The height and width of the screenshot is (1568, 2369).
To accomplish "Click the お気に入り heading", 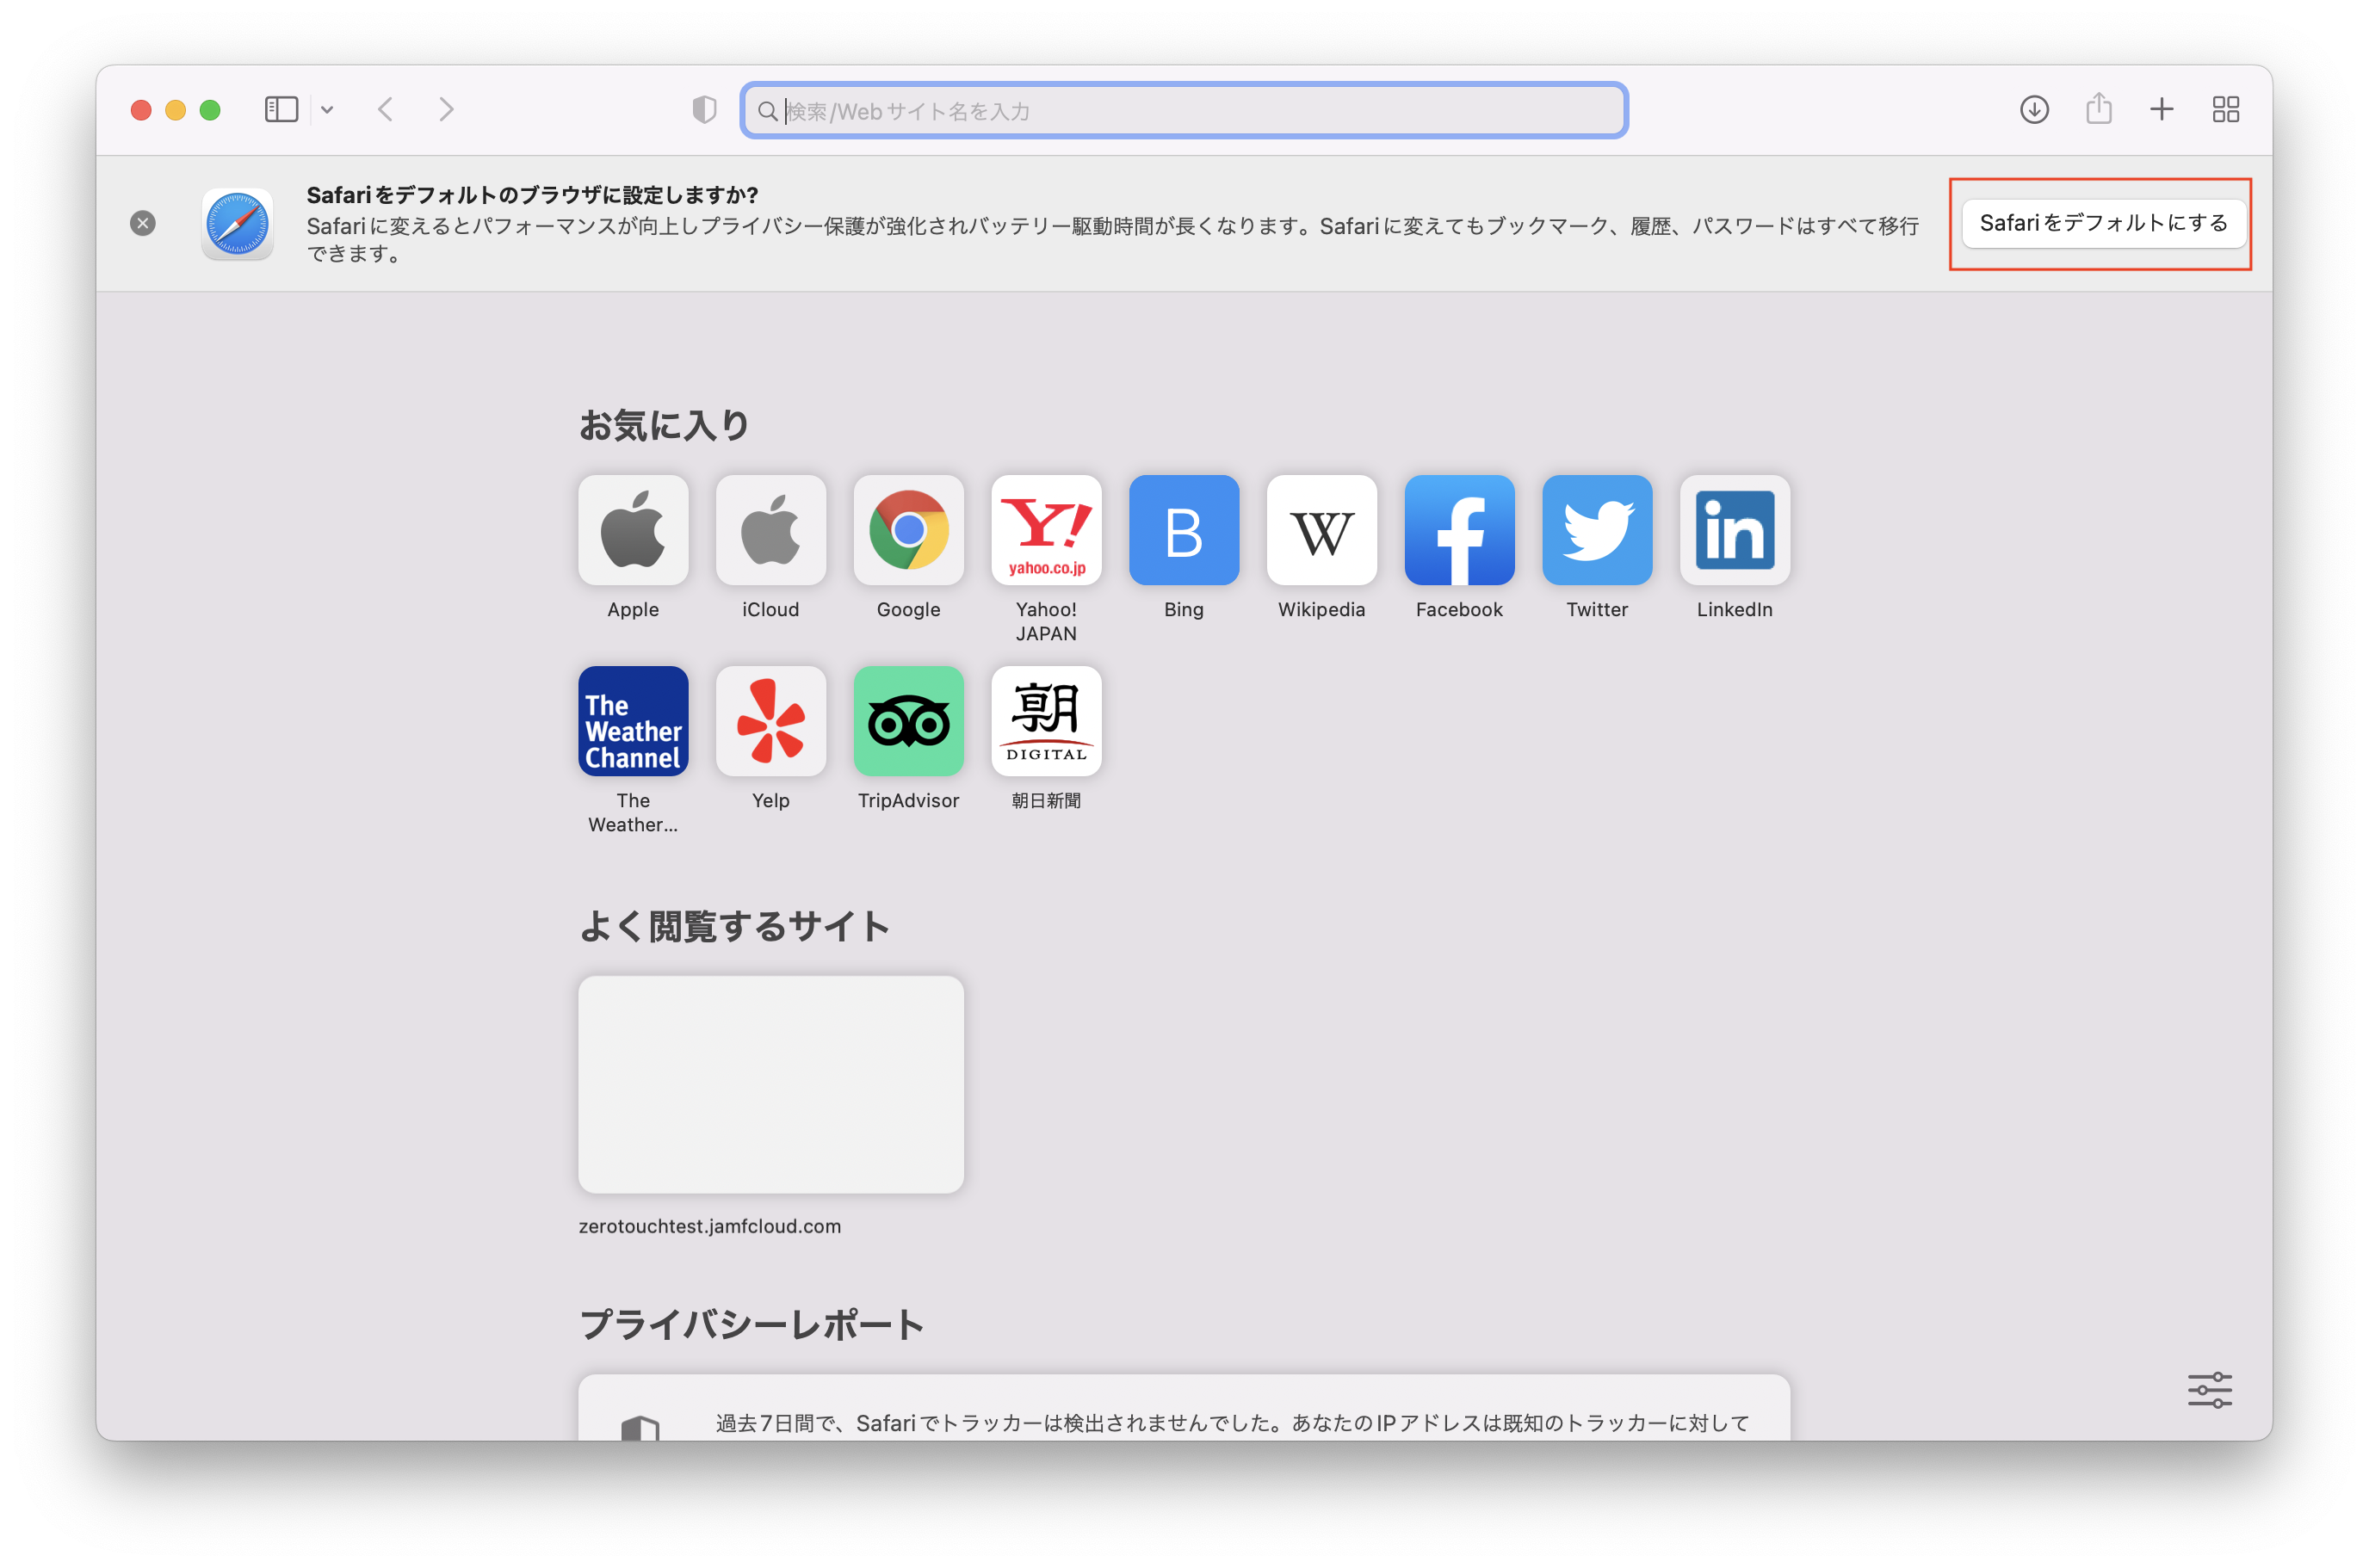I will tap(664, 425).
